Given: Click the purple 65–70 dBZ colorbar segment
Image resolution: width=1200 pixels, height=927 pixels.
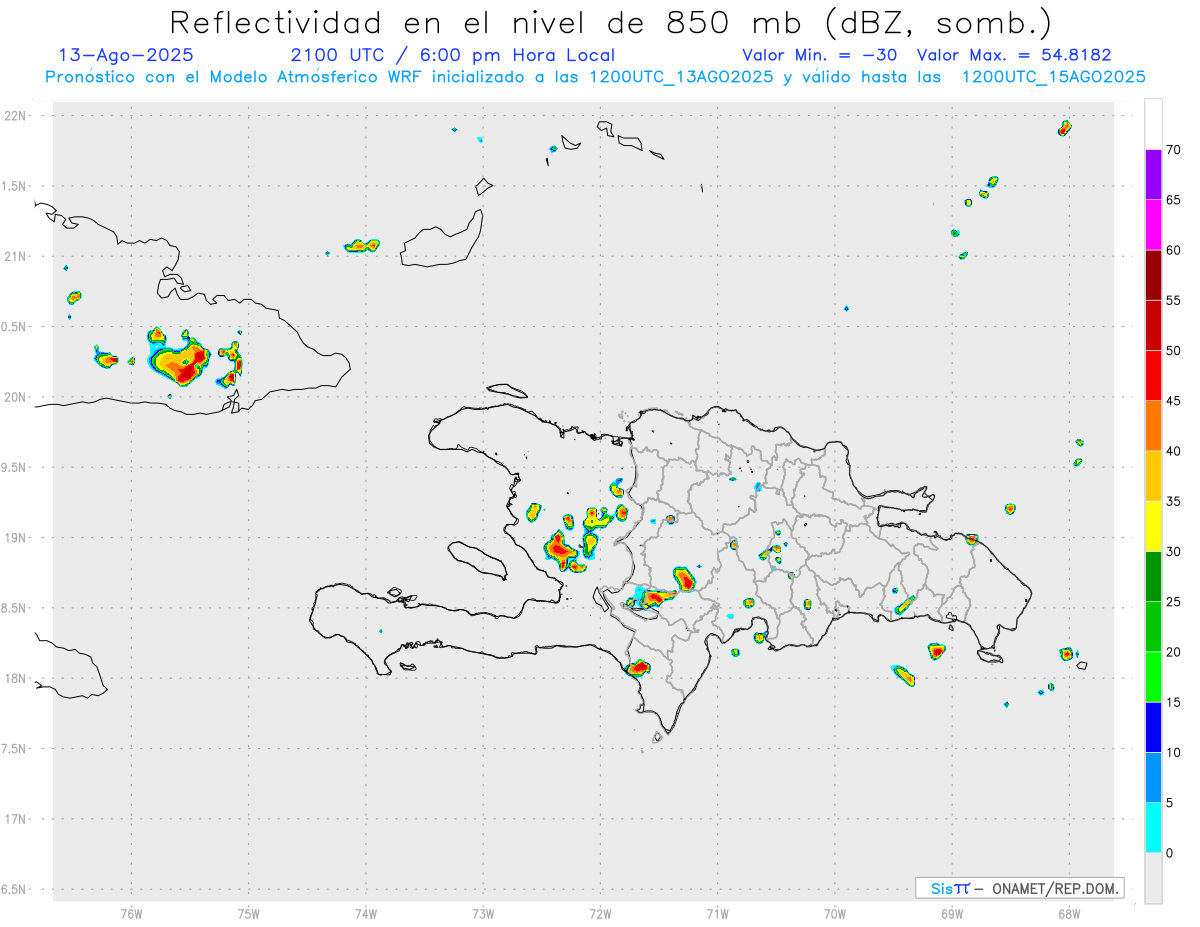Looking at the screenshot, I should tap(1153, 174).
